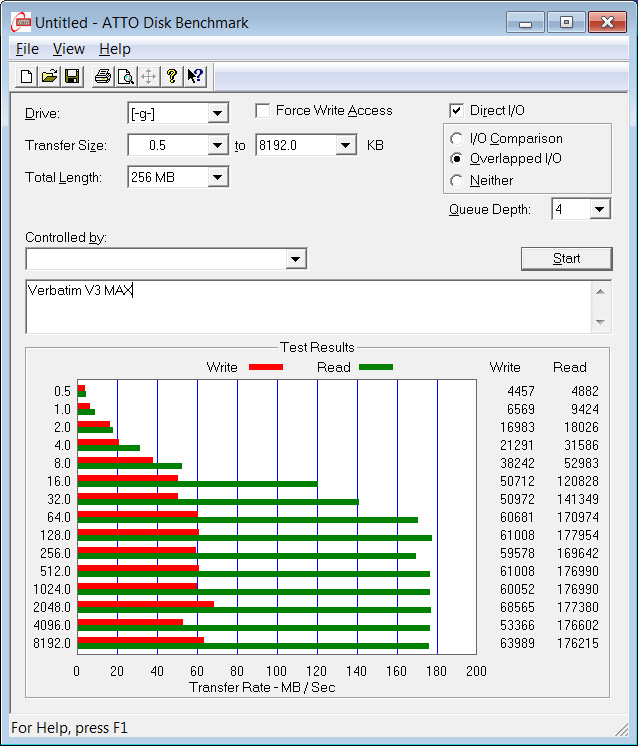Viewport: 638px width, 746px height.
Task: Click the Write column header
Action: click(x=505, y=367)
